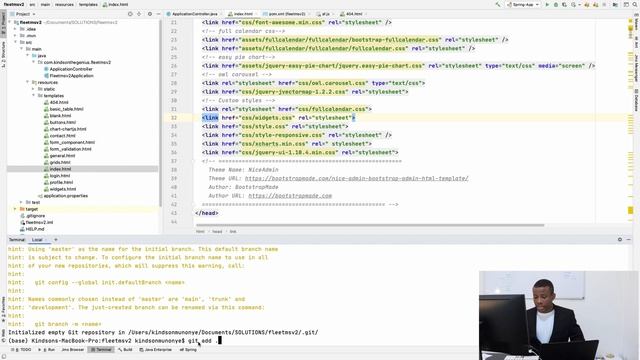
Task: Click the Search Everywhere magnifier icon
Action: click(635, 4)
